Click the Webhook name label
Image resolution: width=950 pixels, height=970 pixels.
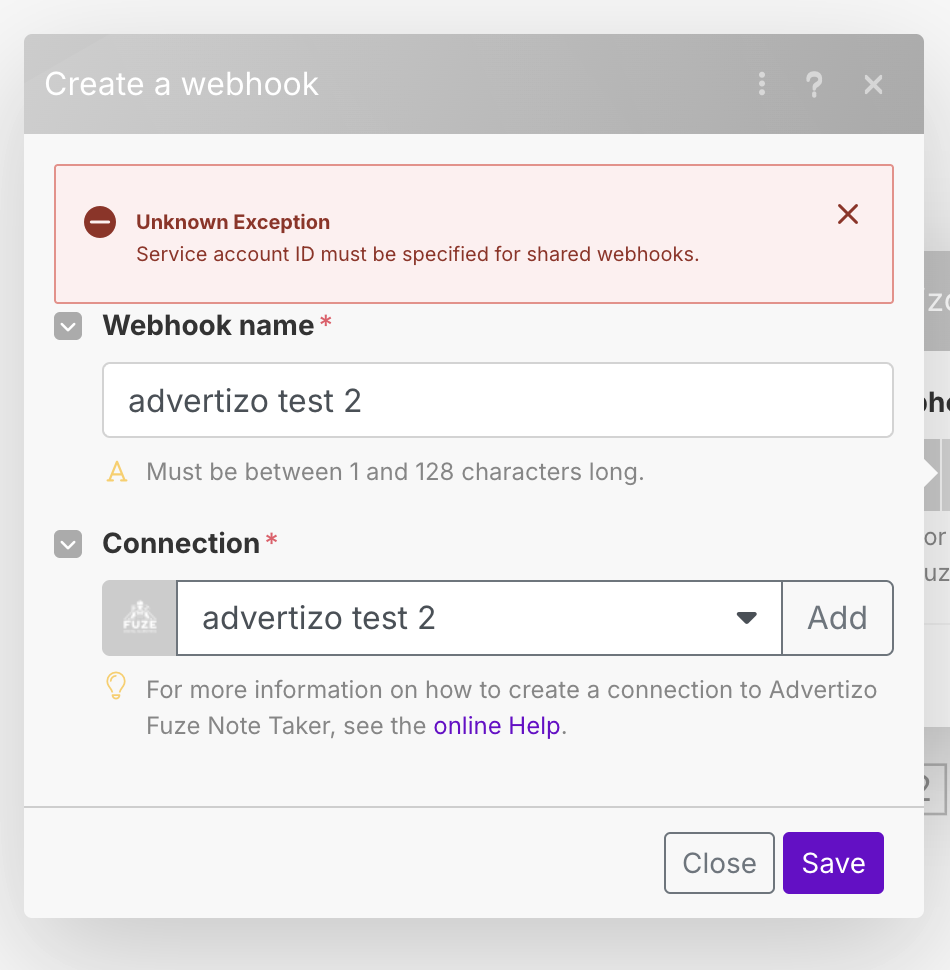pos(208,326)
